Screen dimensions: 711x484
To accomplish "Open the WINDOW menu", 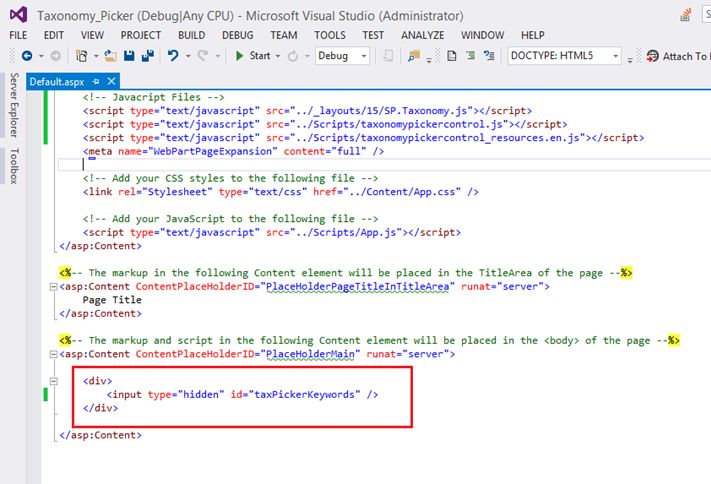I will pos(482,35).
